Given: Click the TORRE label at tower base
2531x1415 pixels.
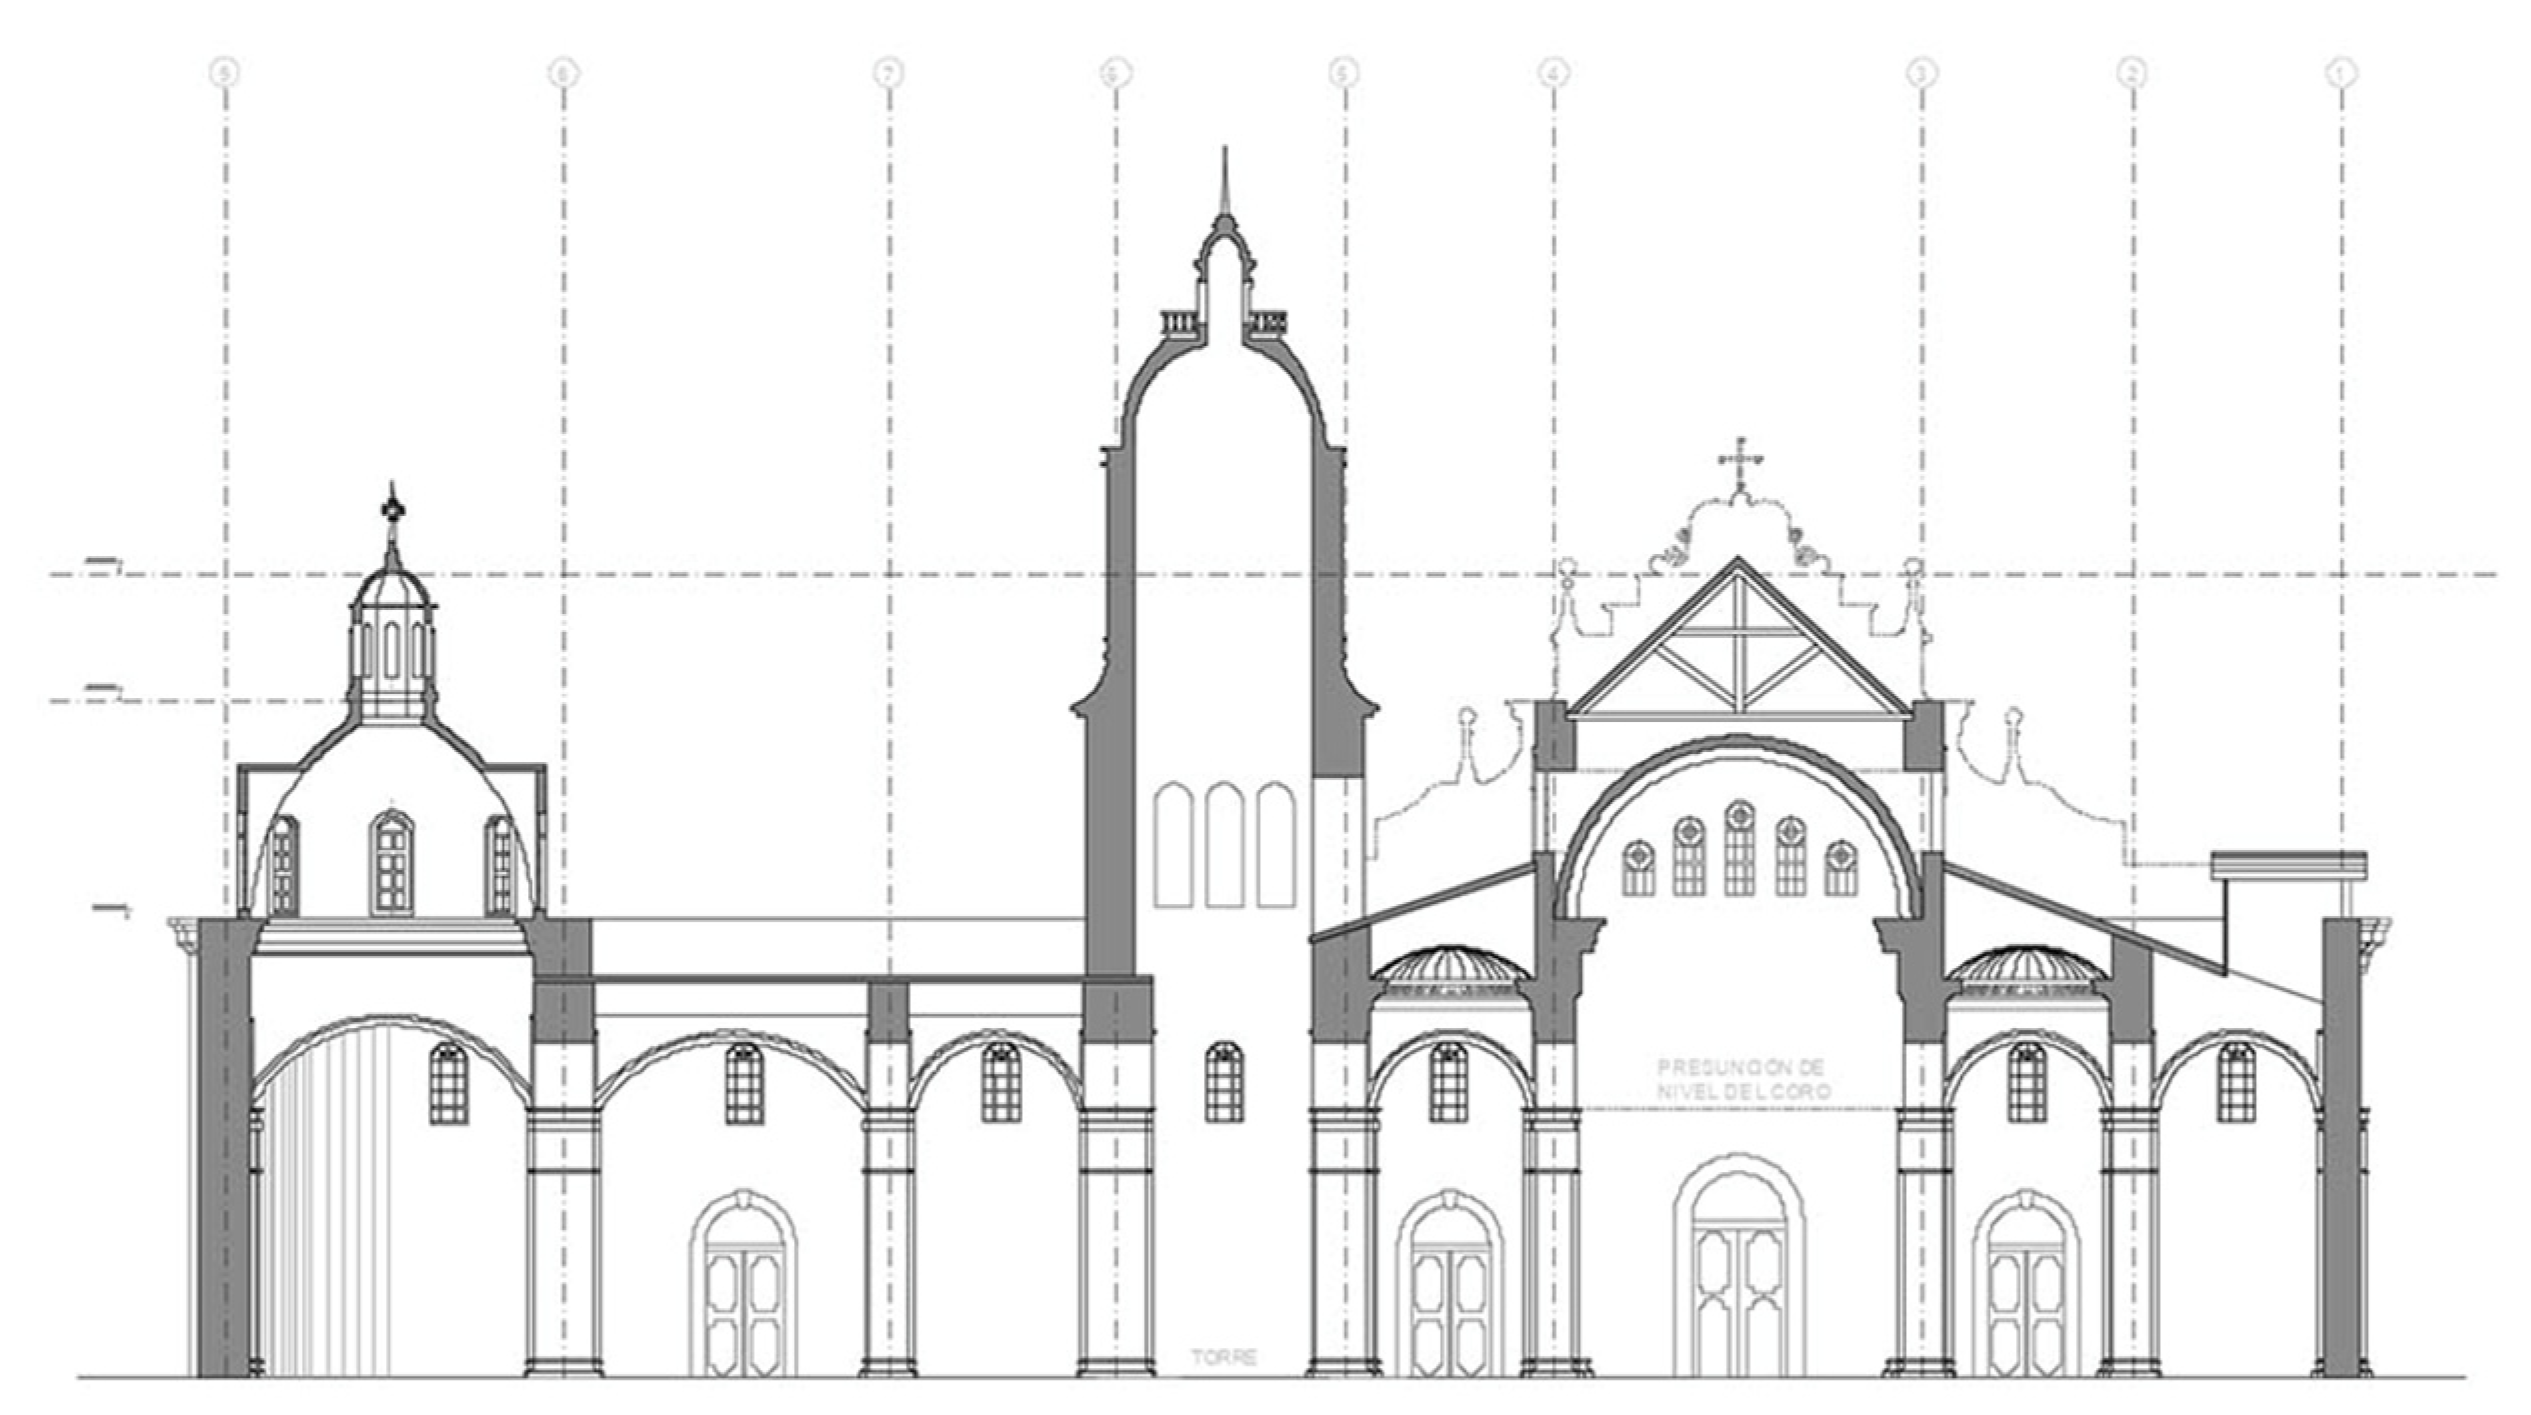Looking at the screenshot, I should point(1224,1357).
